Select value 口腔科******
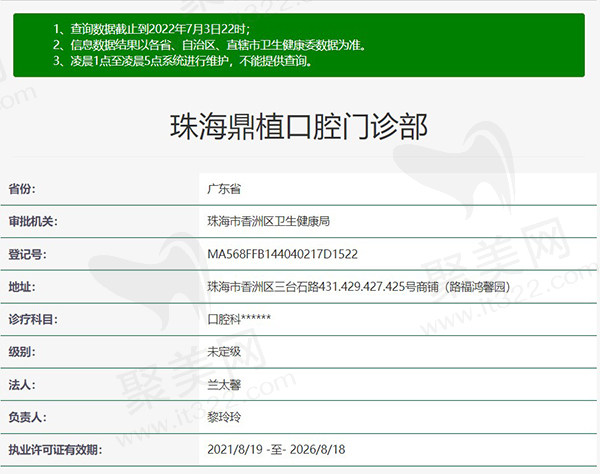Screen dimensions: 600x474 coord(239,319)
